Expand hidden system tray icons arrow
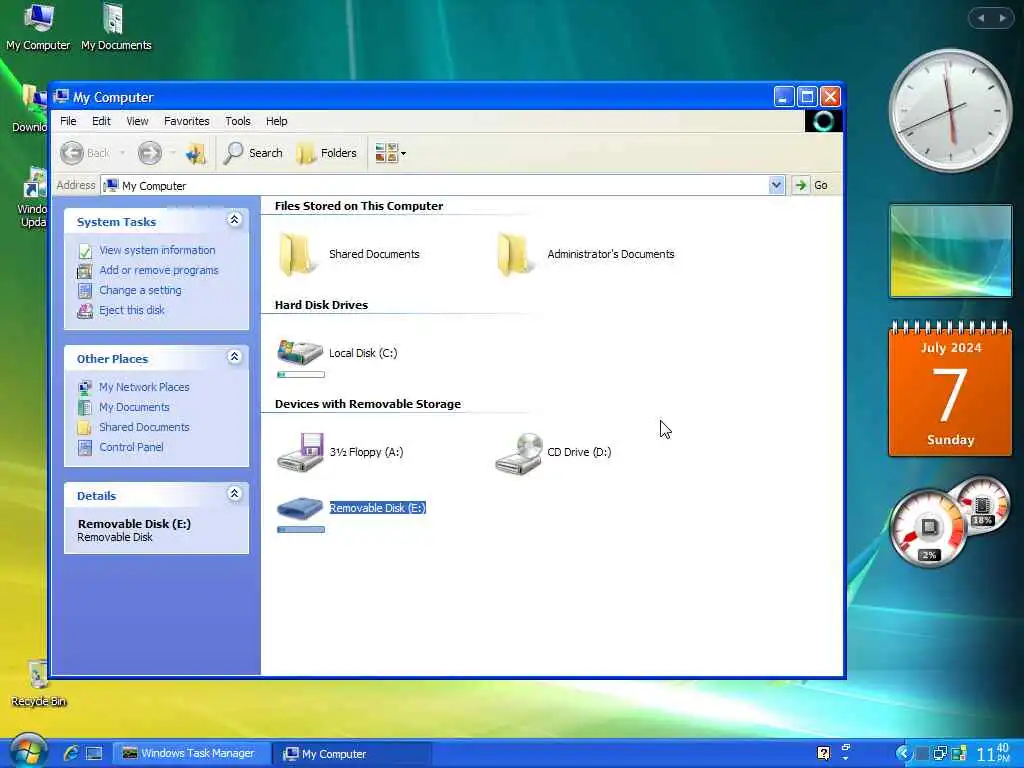This screenshot has width=1024, height=768. 903,753
